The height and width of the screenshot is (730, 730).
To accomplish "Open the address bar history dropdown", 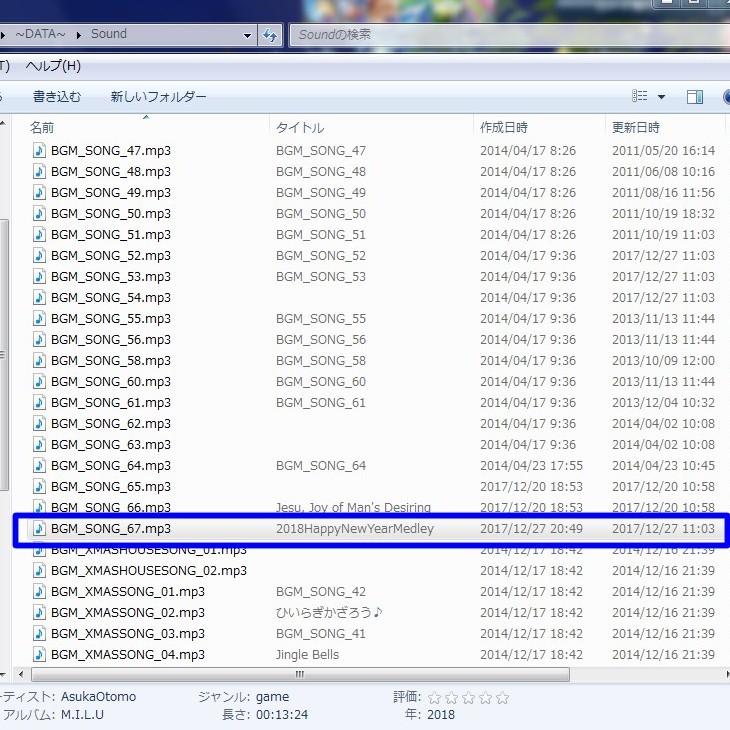I will click(248, 35).
